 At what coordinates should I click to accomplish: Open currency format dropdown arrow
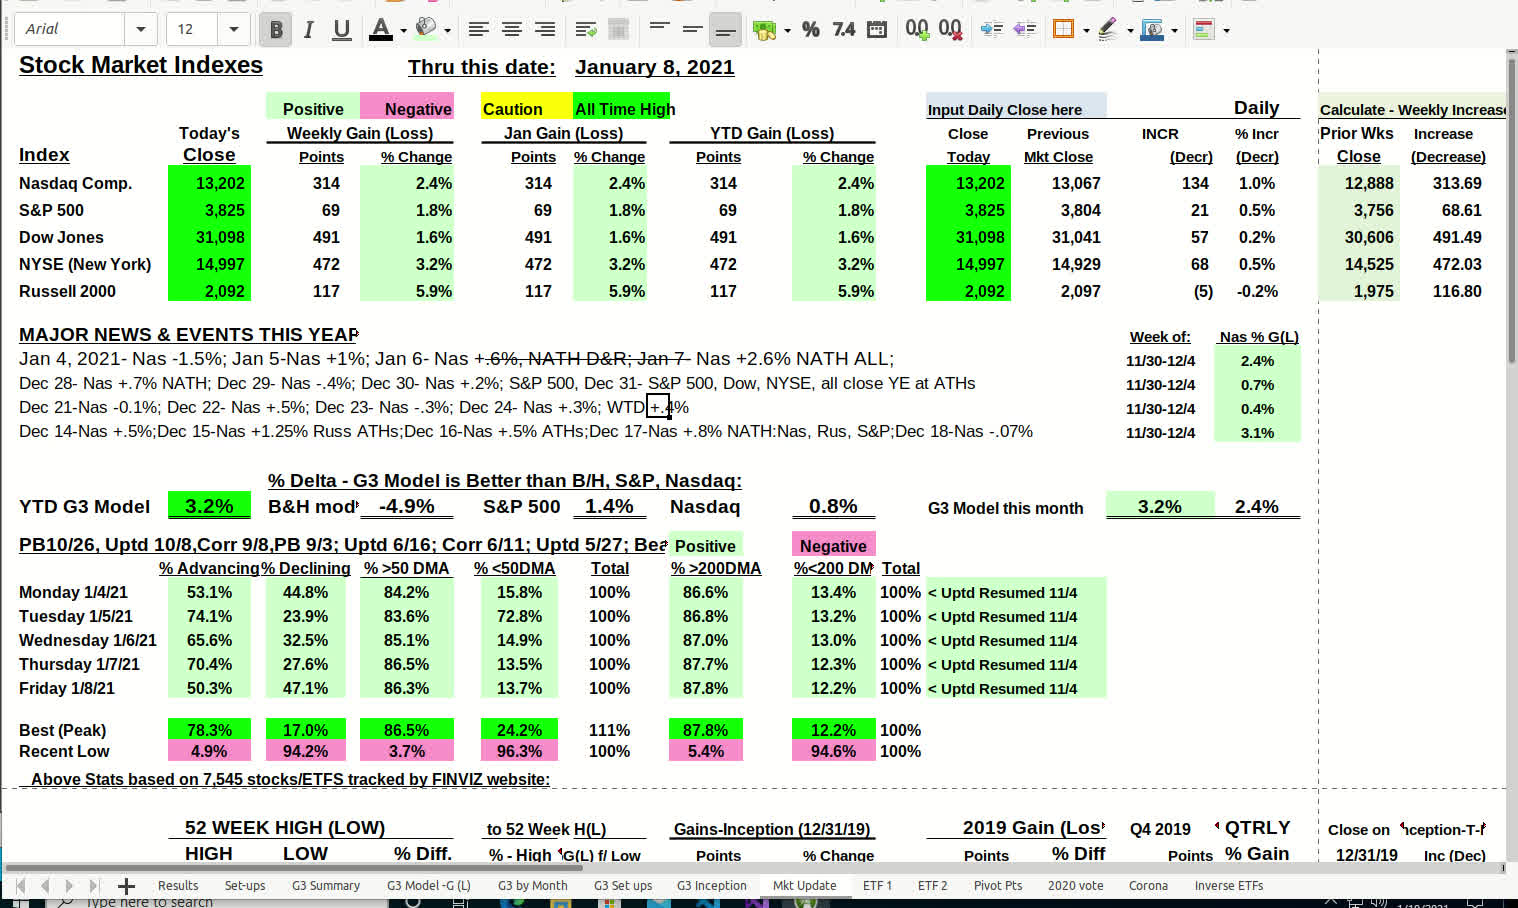pos(788,31)
